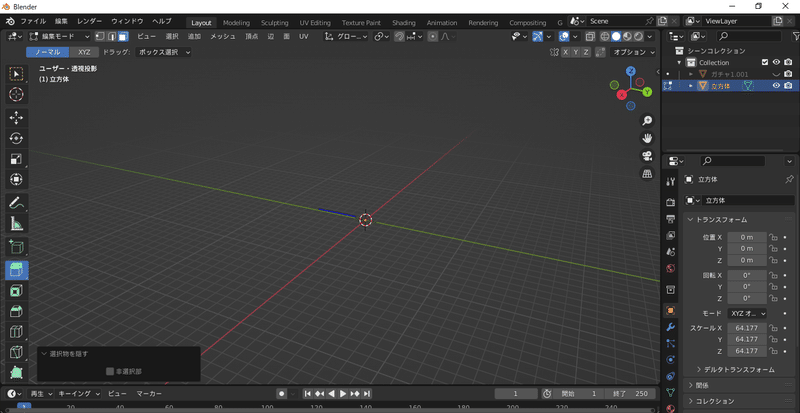The image size is (800, 413).
Task: Select the ノーマル orientation button
Action: pos(47,52)
